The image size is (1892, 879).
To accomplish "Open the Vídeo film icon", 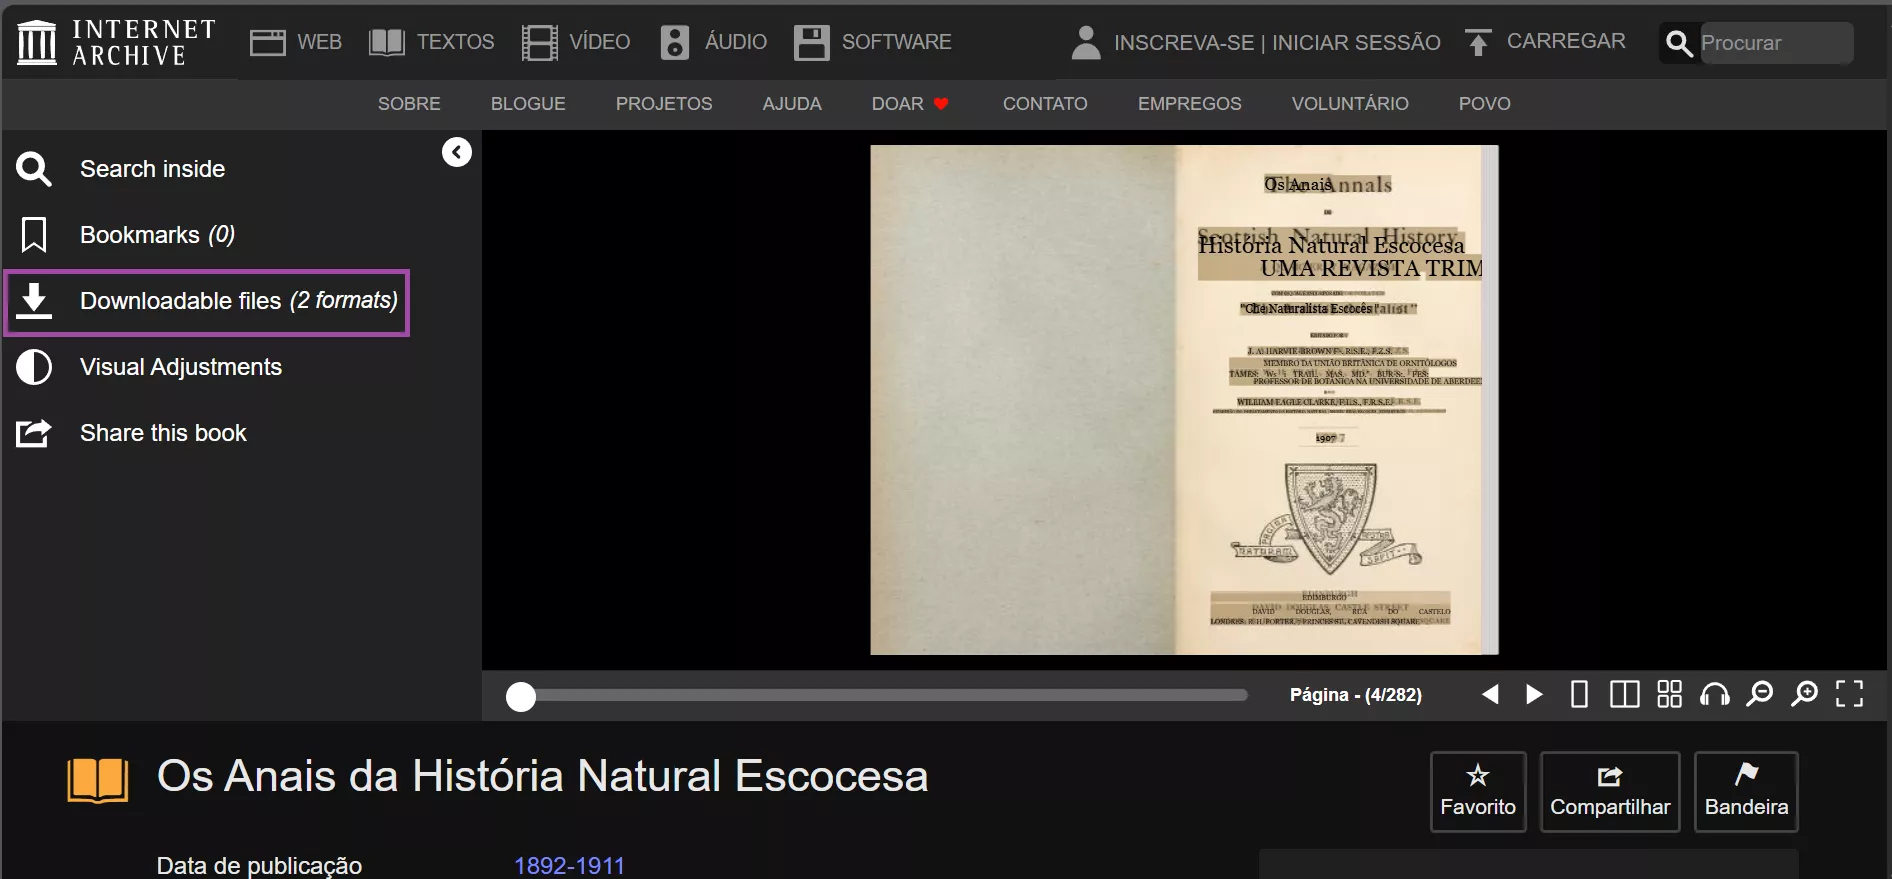I will (539, 42).
